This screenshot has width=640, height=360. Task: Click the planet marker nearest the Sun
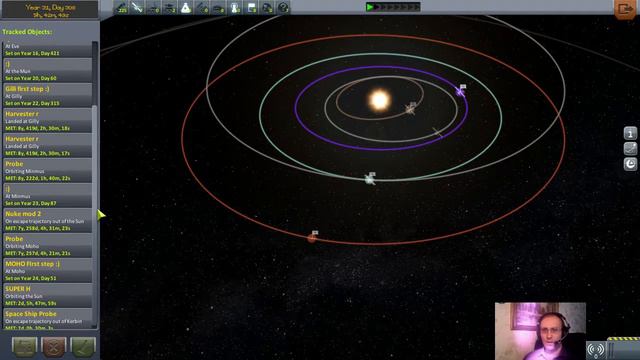pyautogui.click(x=410, y=109)
